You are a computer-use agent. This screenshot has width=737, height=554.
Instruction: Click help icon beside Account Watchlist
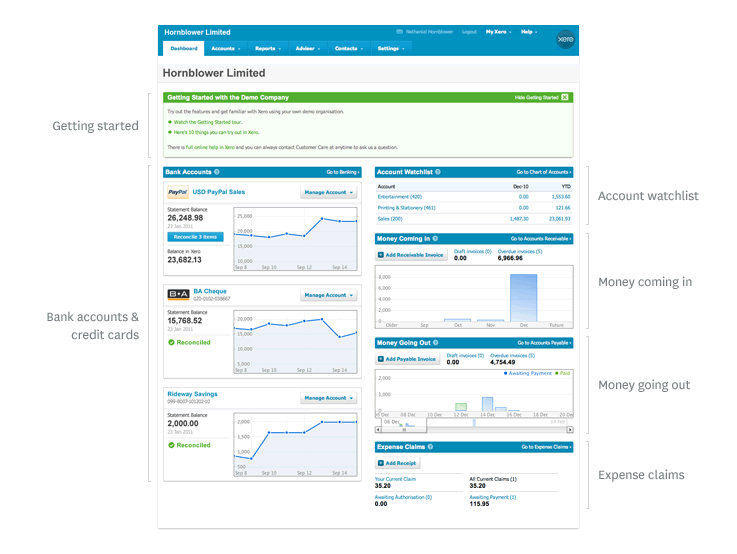pyautogui.click(x=437, y=172)
